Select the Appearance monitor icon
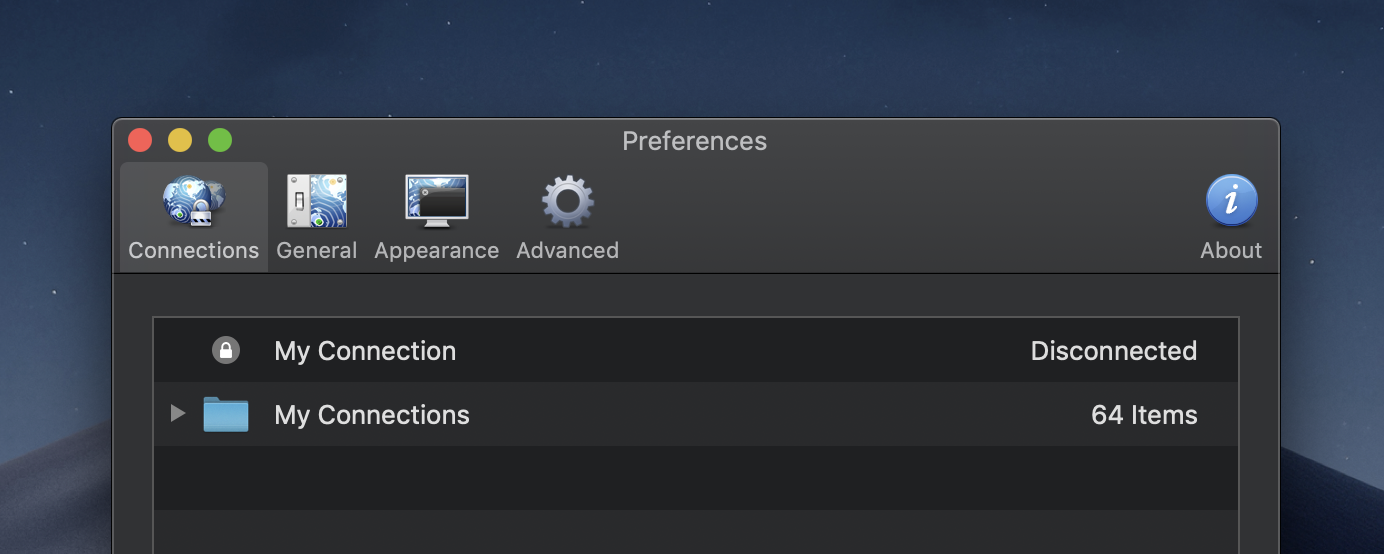 coord(437,202)
